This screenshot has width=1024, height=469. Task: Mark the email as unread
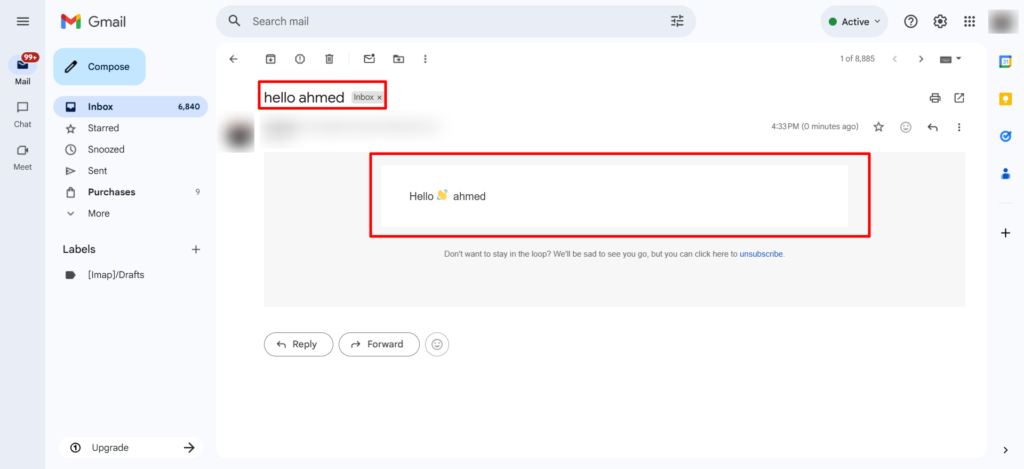pos(369,59)
